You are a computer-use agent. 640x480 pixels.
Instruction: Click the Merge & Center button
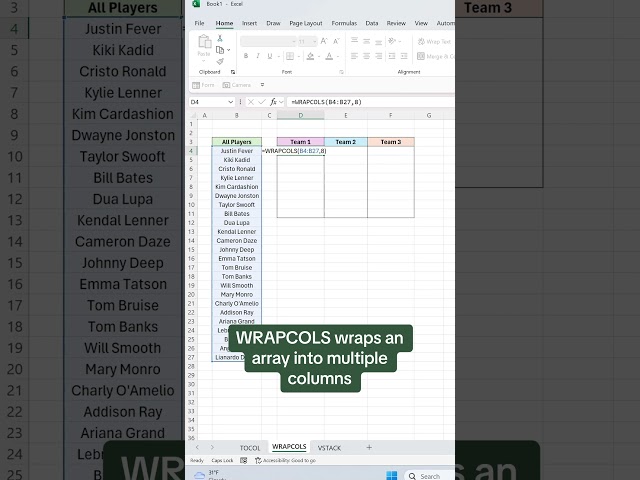pos(435,56)
